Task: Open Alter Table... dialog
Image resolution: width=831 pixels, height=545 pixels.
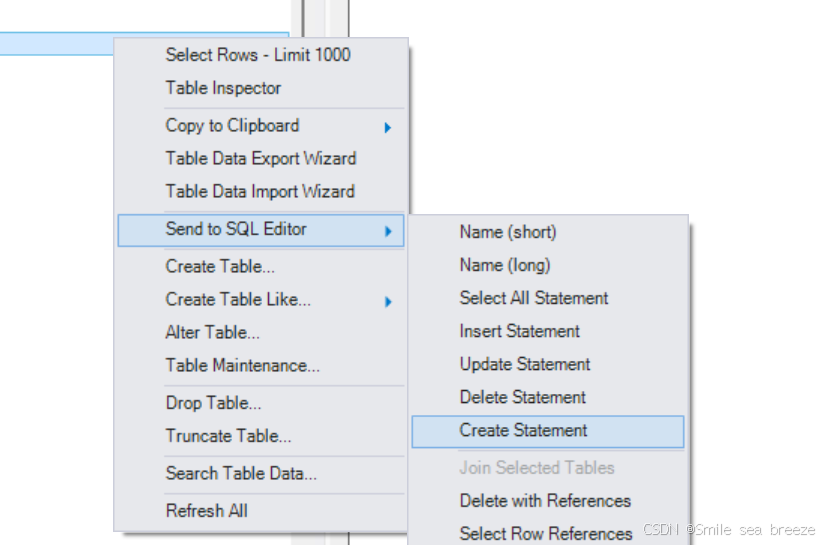Action: click(213, 332)
